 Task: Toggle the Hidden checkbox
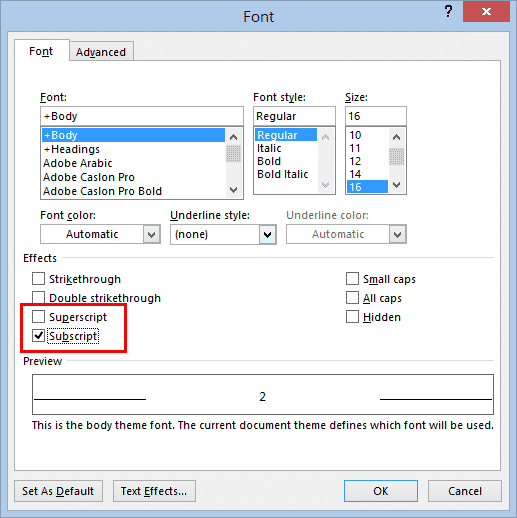click(352, 317)
